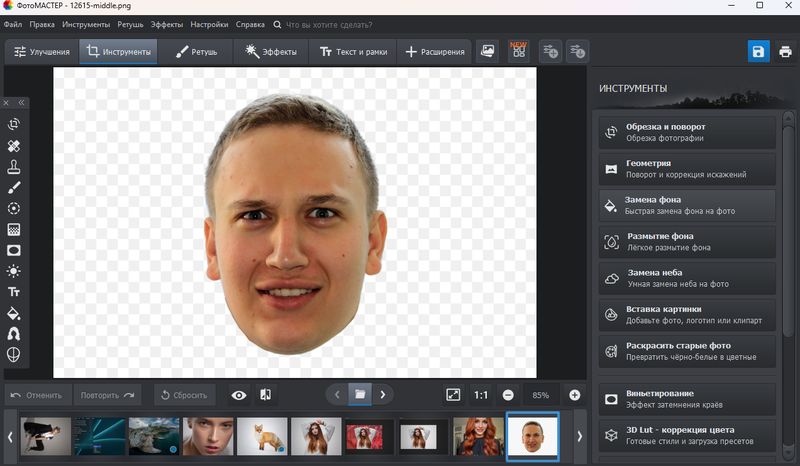Open Геометрия tool
The height and width of the screenshot is (466, 800).
point(687,169)
